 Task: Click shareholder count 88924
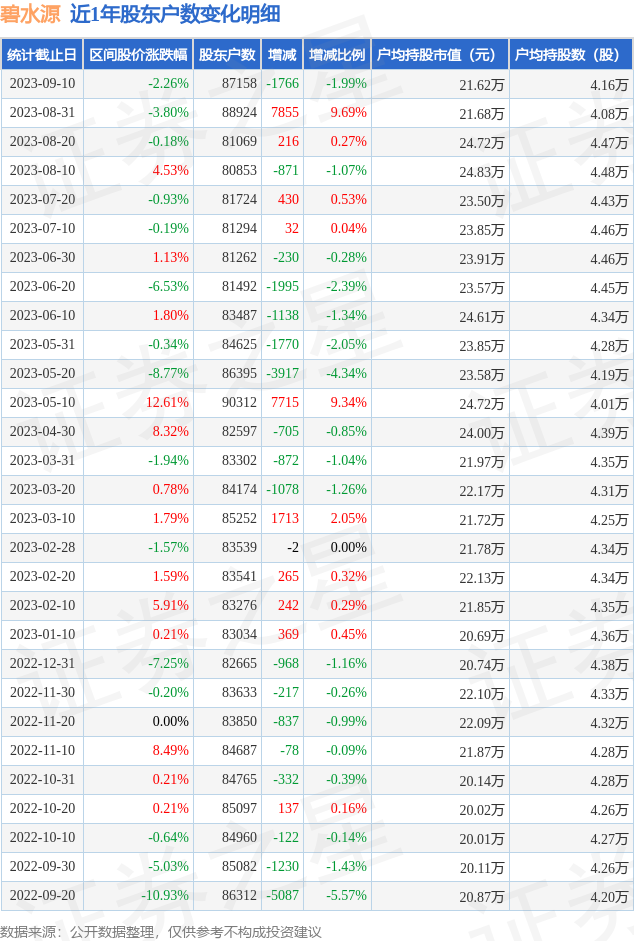[240, 112]
